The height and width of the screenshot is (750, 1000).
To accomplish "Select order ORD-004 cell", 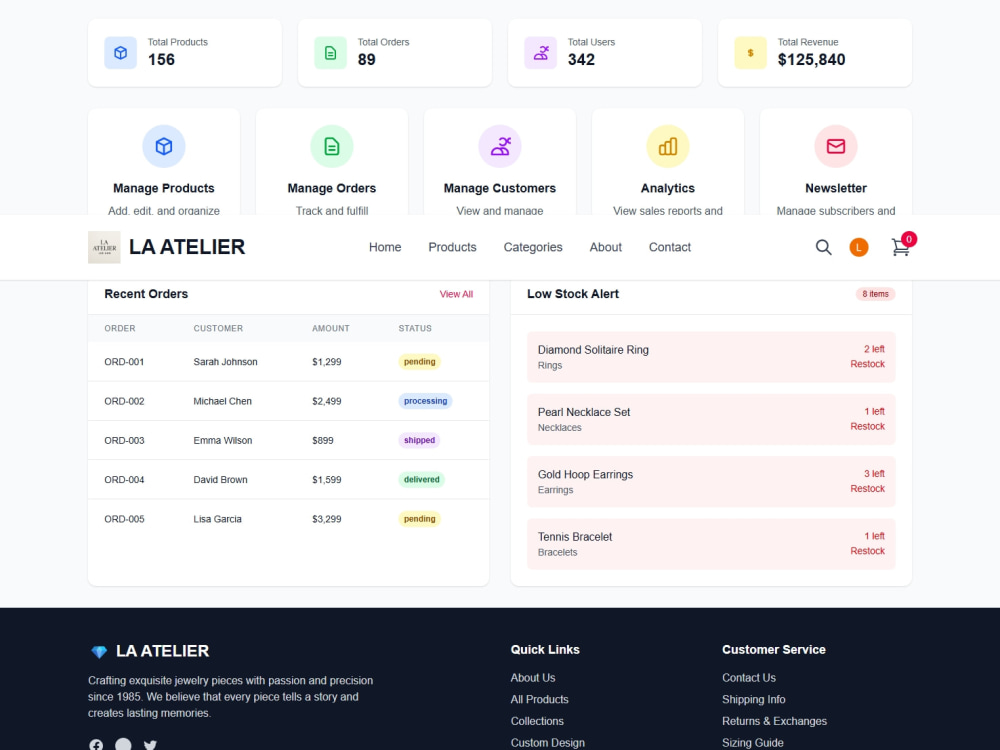I will pyautogui.click(x=124, y=480).
